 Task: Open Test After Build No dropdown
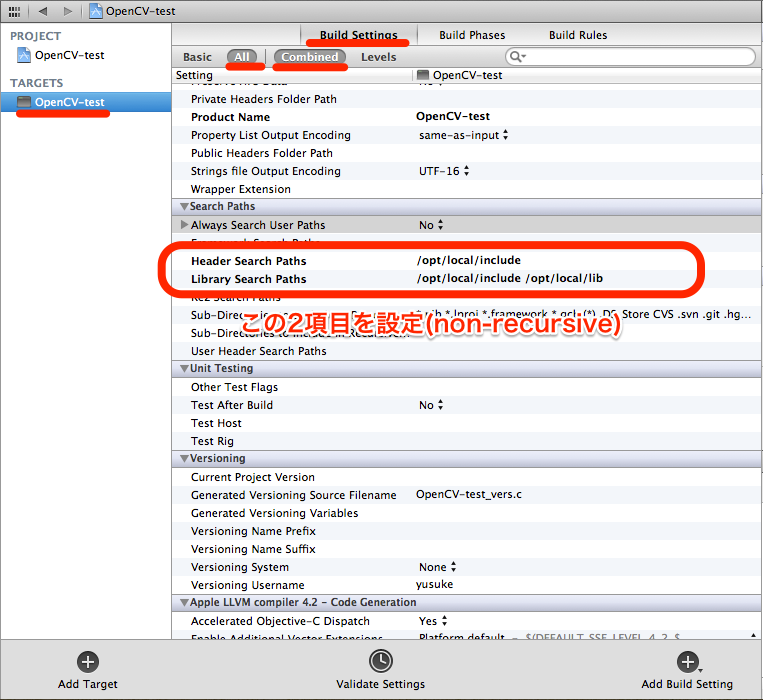point(431,405)
